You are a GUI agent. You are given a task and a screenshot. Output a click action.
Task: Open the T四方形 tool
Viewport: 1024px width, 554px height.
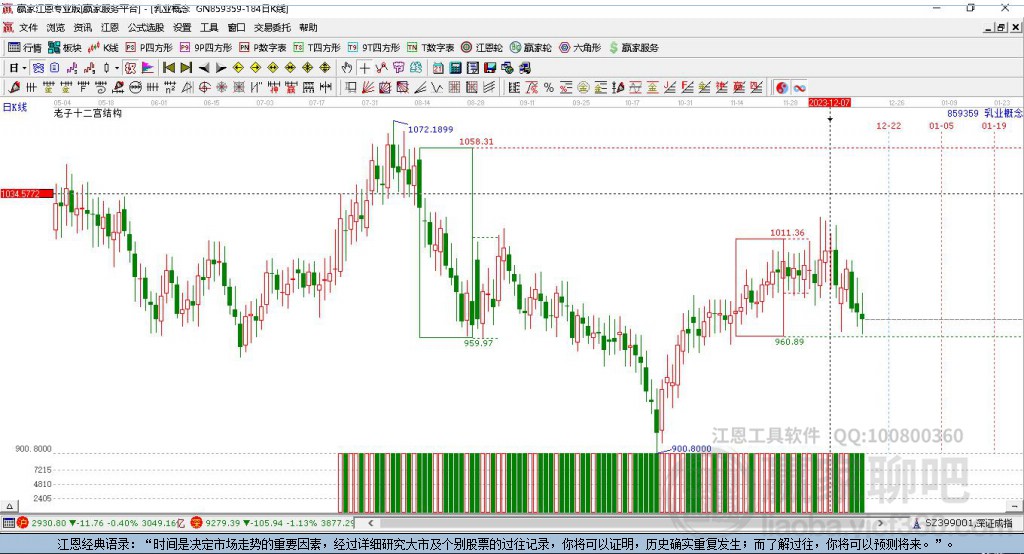tap(317, 48)
